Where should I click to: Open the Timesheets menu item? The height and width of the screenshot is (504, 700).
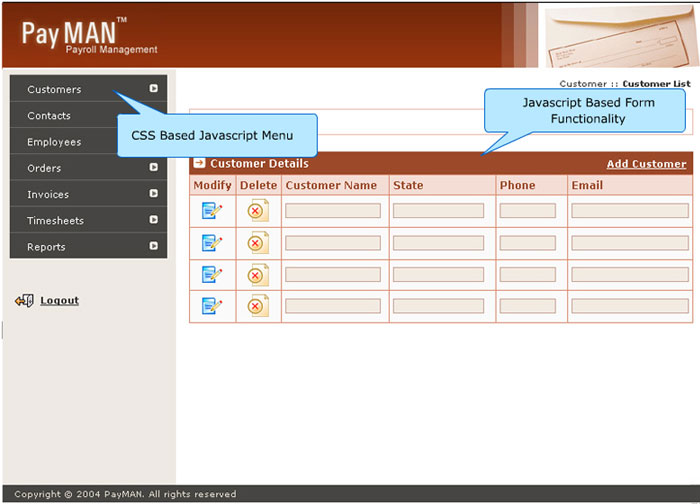click(x=88, y=221)
